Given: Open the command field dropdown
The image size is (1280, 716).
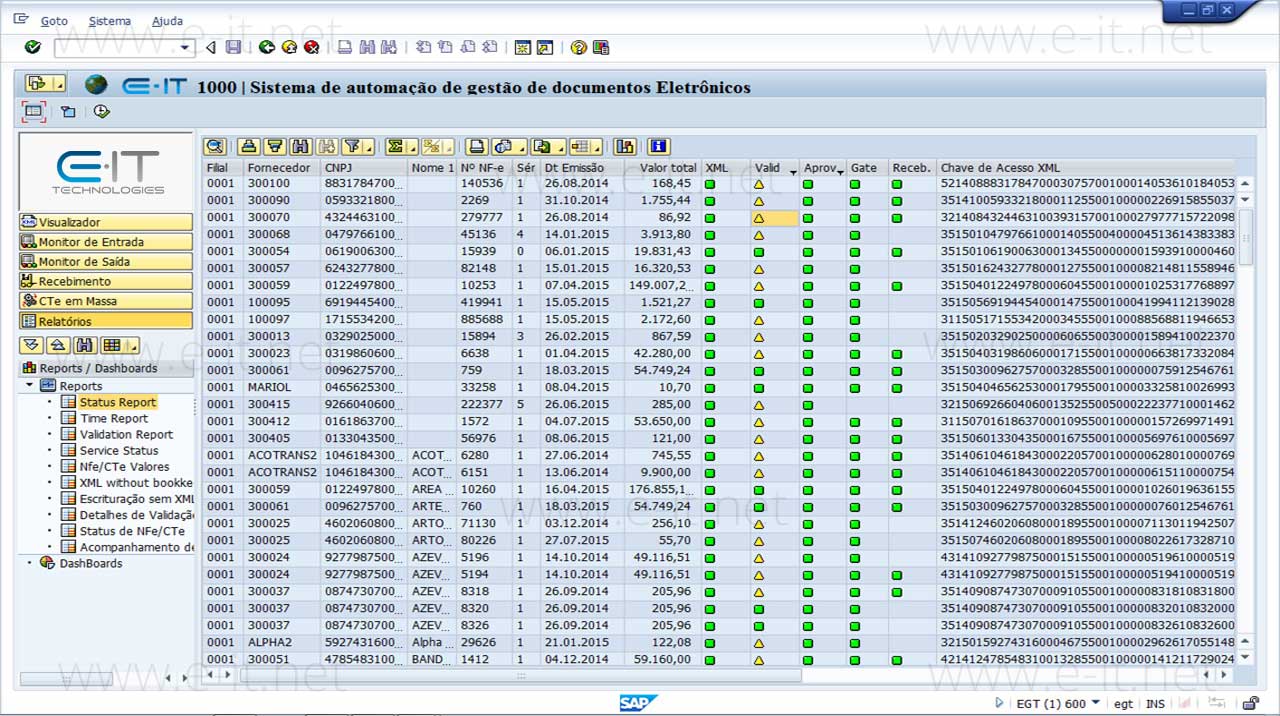Looking at the screenshot, I should [185, 47].
